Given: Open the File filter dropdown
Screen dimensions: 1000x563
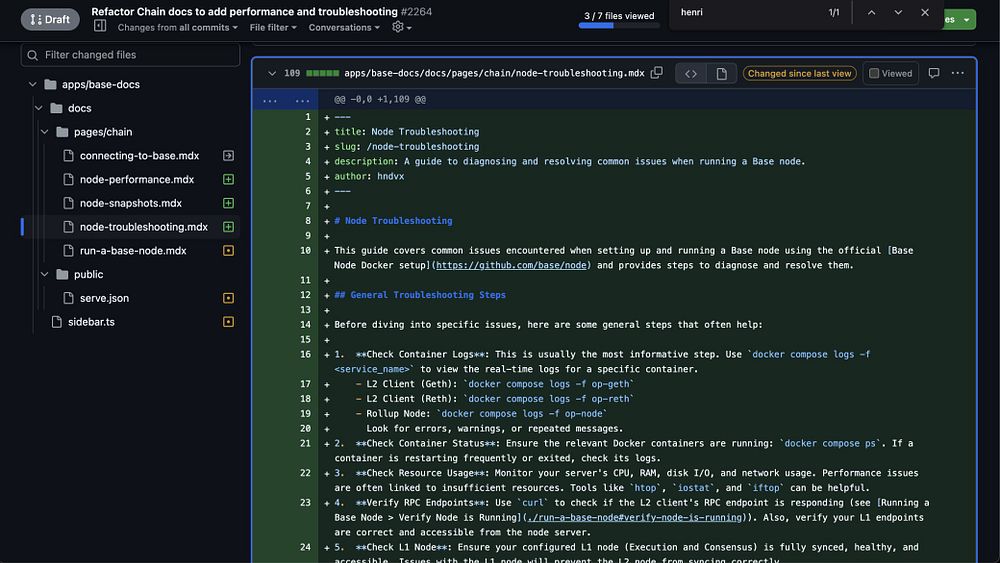Looking at the screenshot, I should pyautogui.click(x=273, y=28).
